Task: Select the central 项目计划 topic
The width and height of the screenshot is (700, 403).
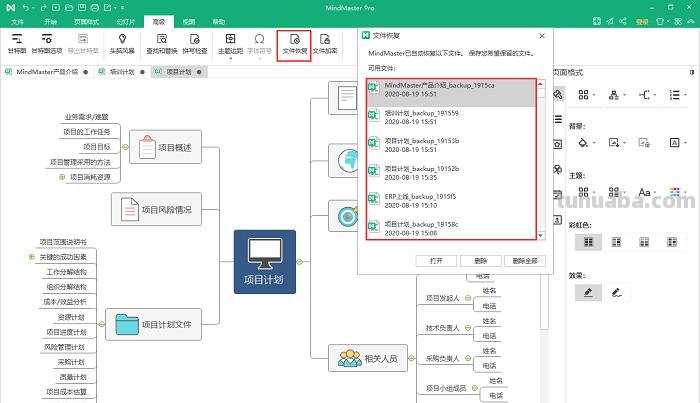Action: tap(265, 262)
